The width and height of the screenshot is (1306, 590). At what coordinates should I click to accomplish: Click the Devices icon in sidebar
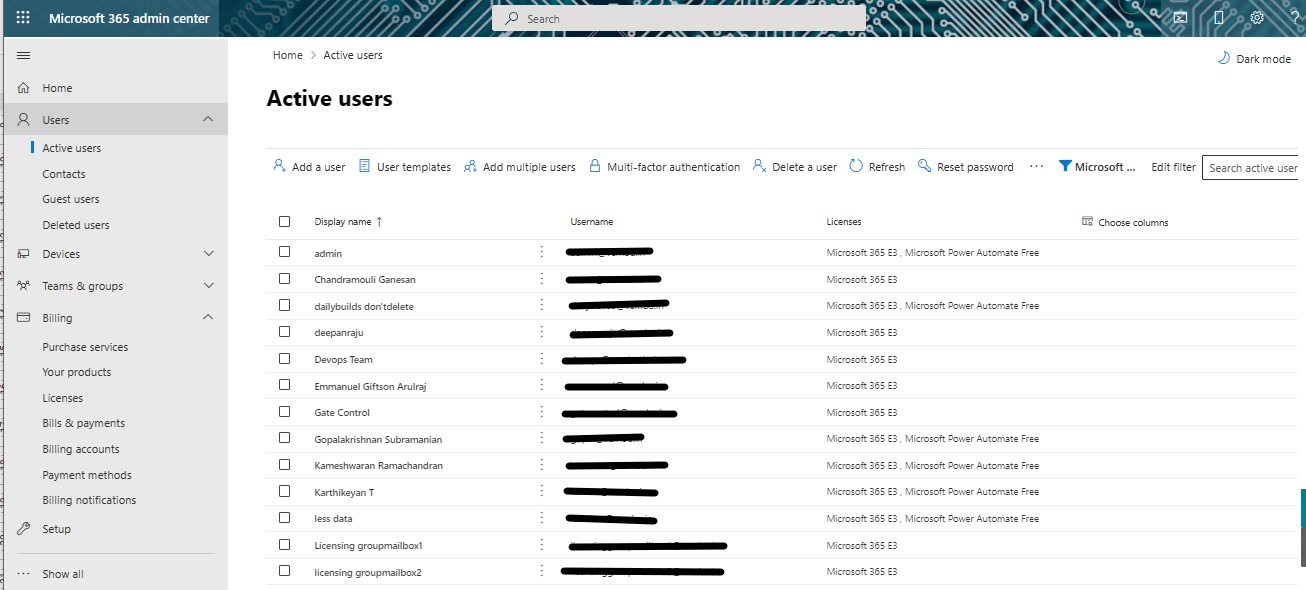pos(23,254)
